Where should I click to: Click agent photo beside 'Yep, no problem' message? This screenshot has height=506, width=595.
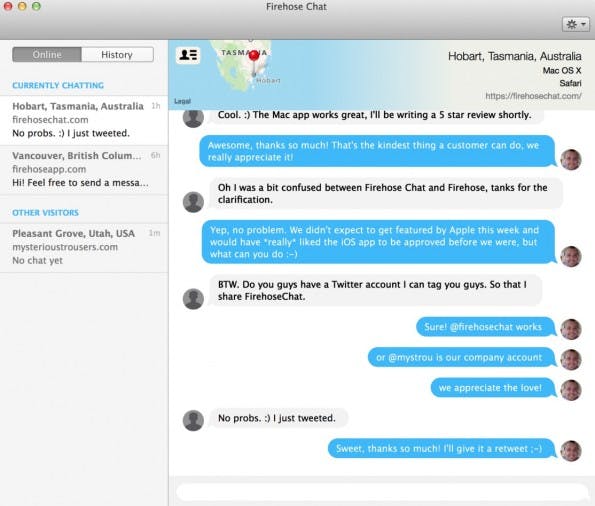pos(571,257)
